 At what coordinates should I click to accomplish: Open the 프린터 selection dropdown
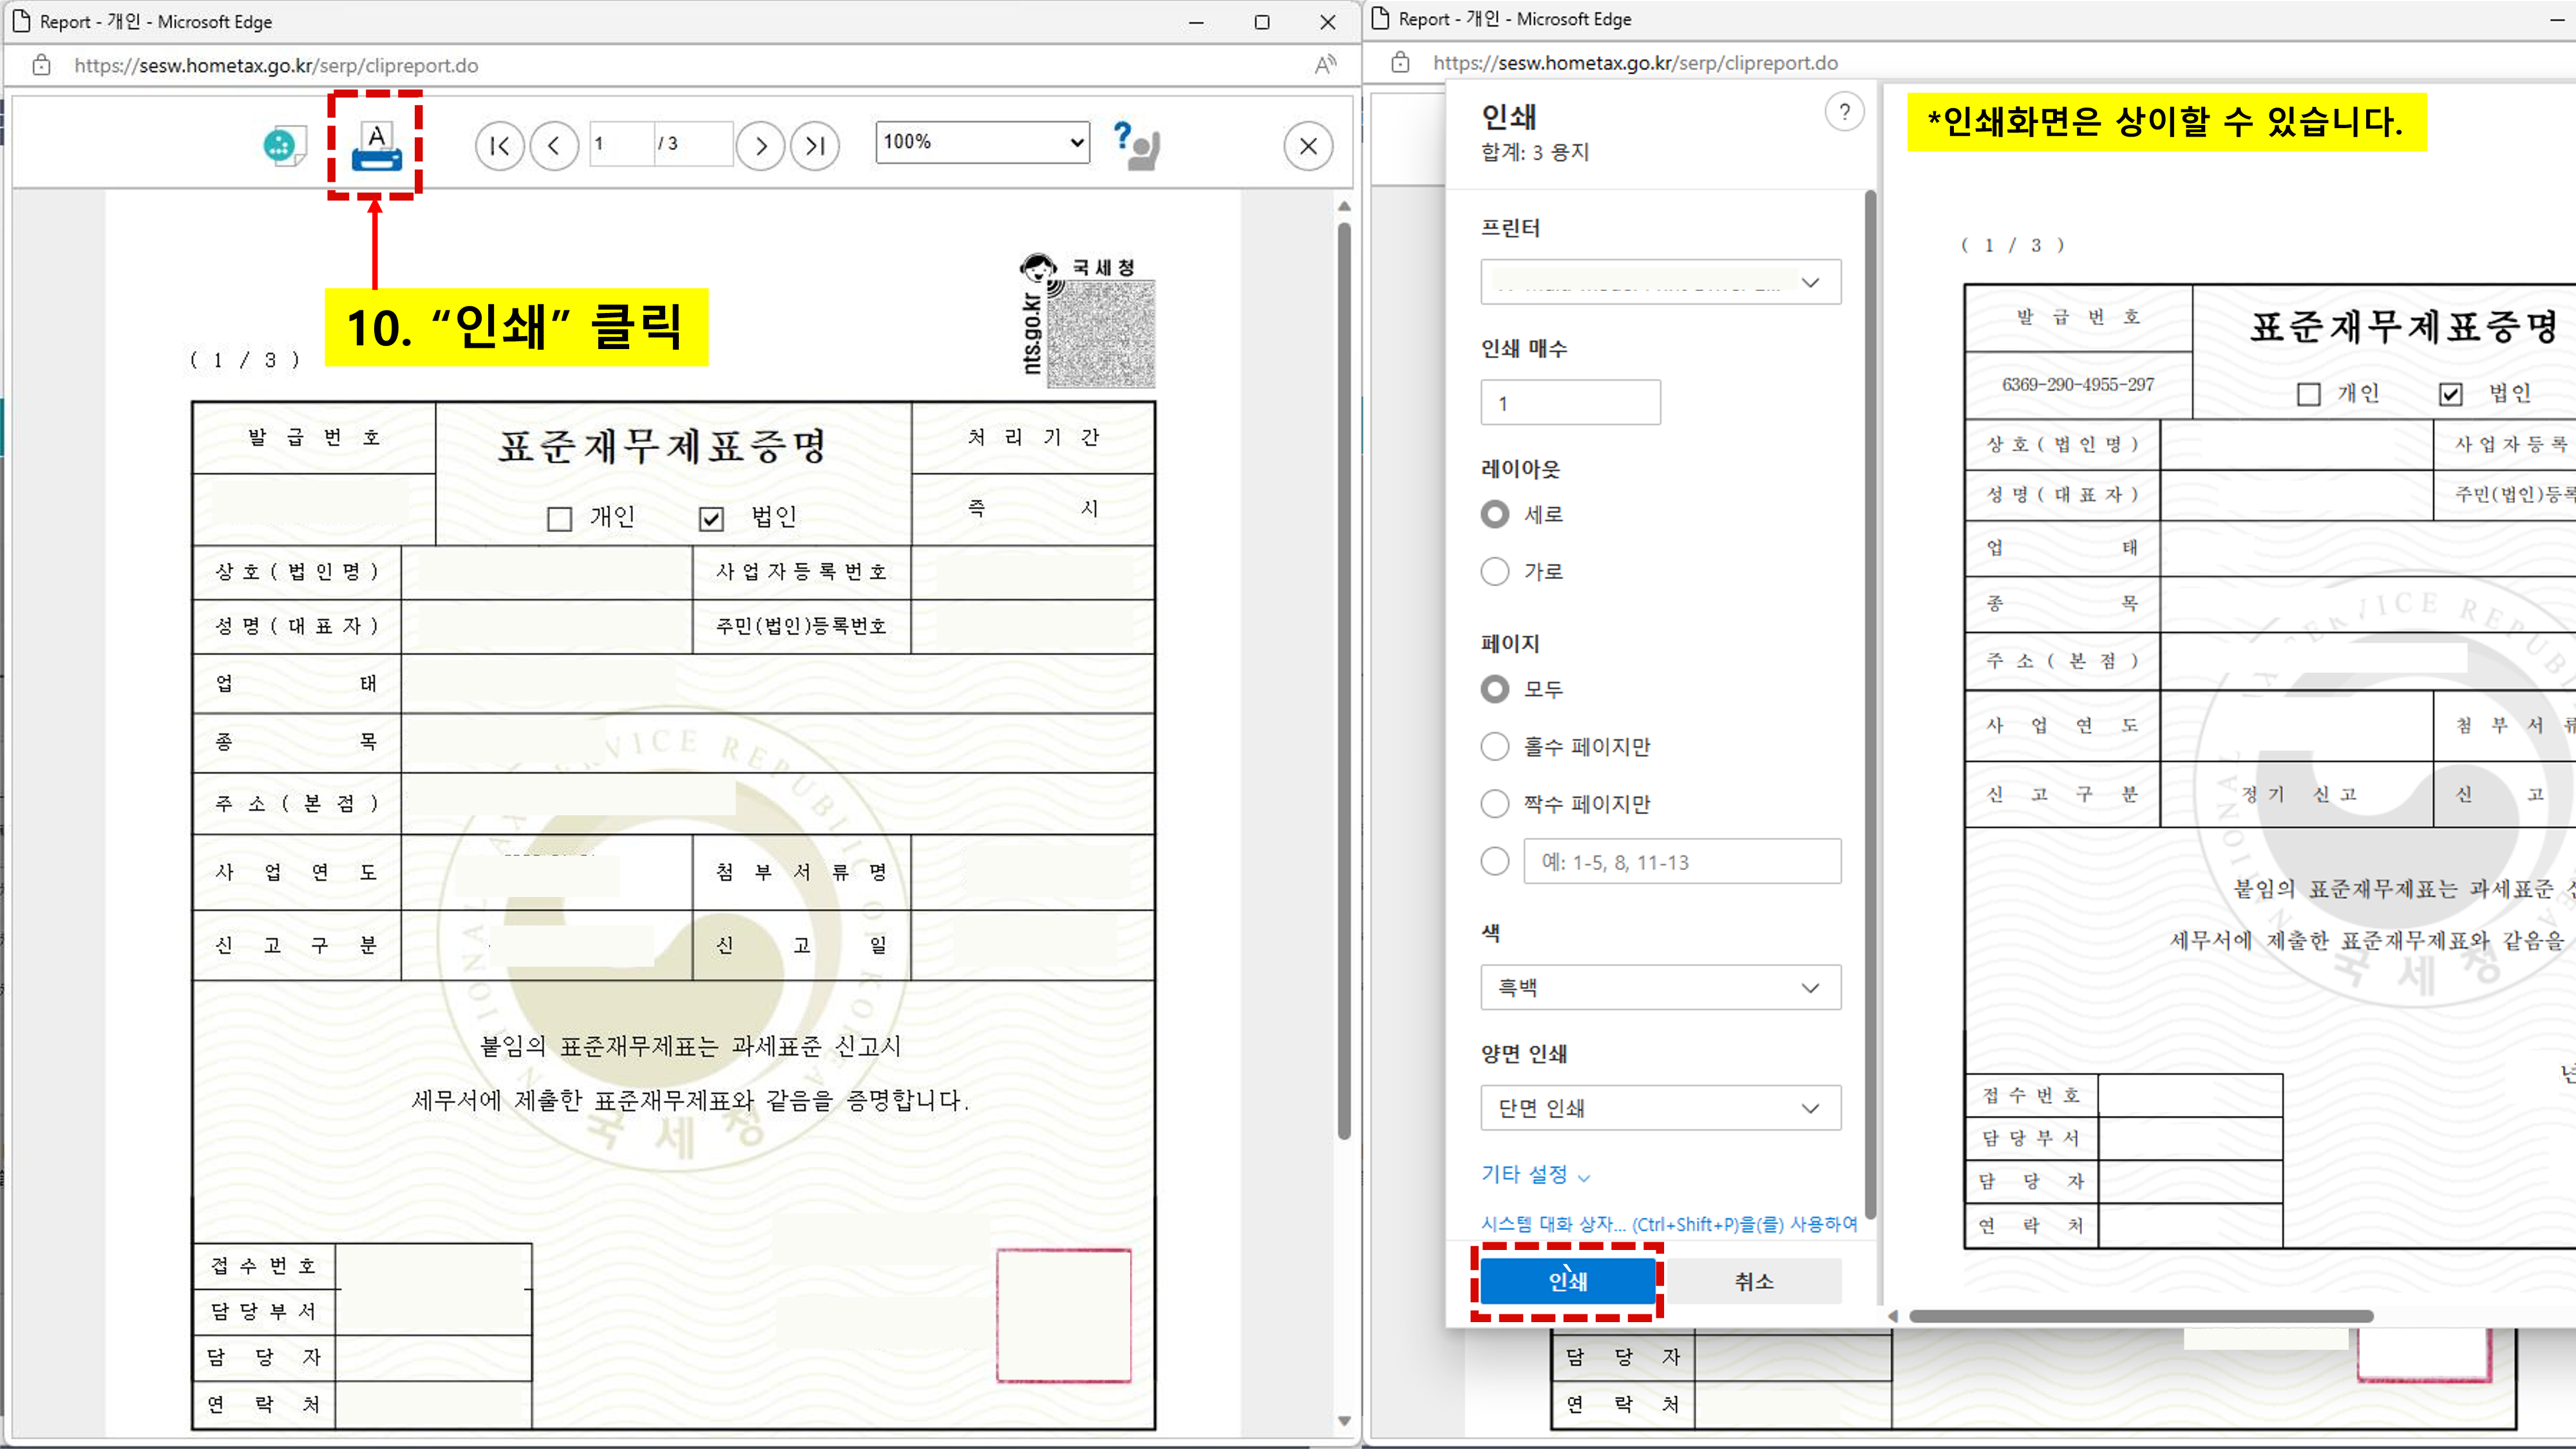point(1660,282)
